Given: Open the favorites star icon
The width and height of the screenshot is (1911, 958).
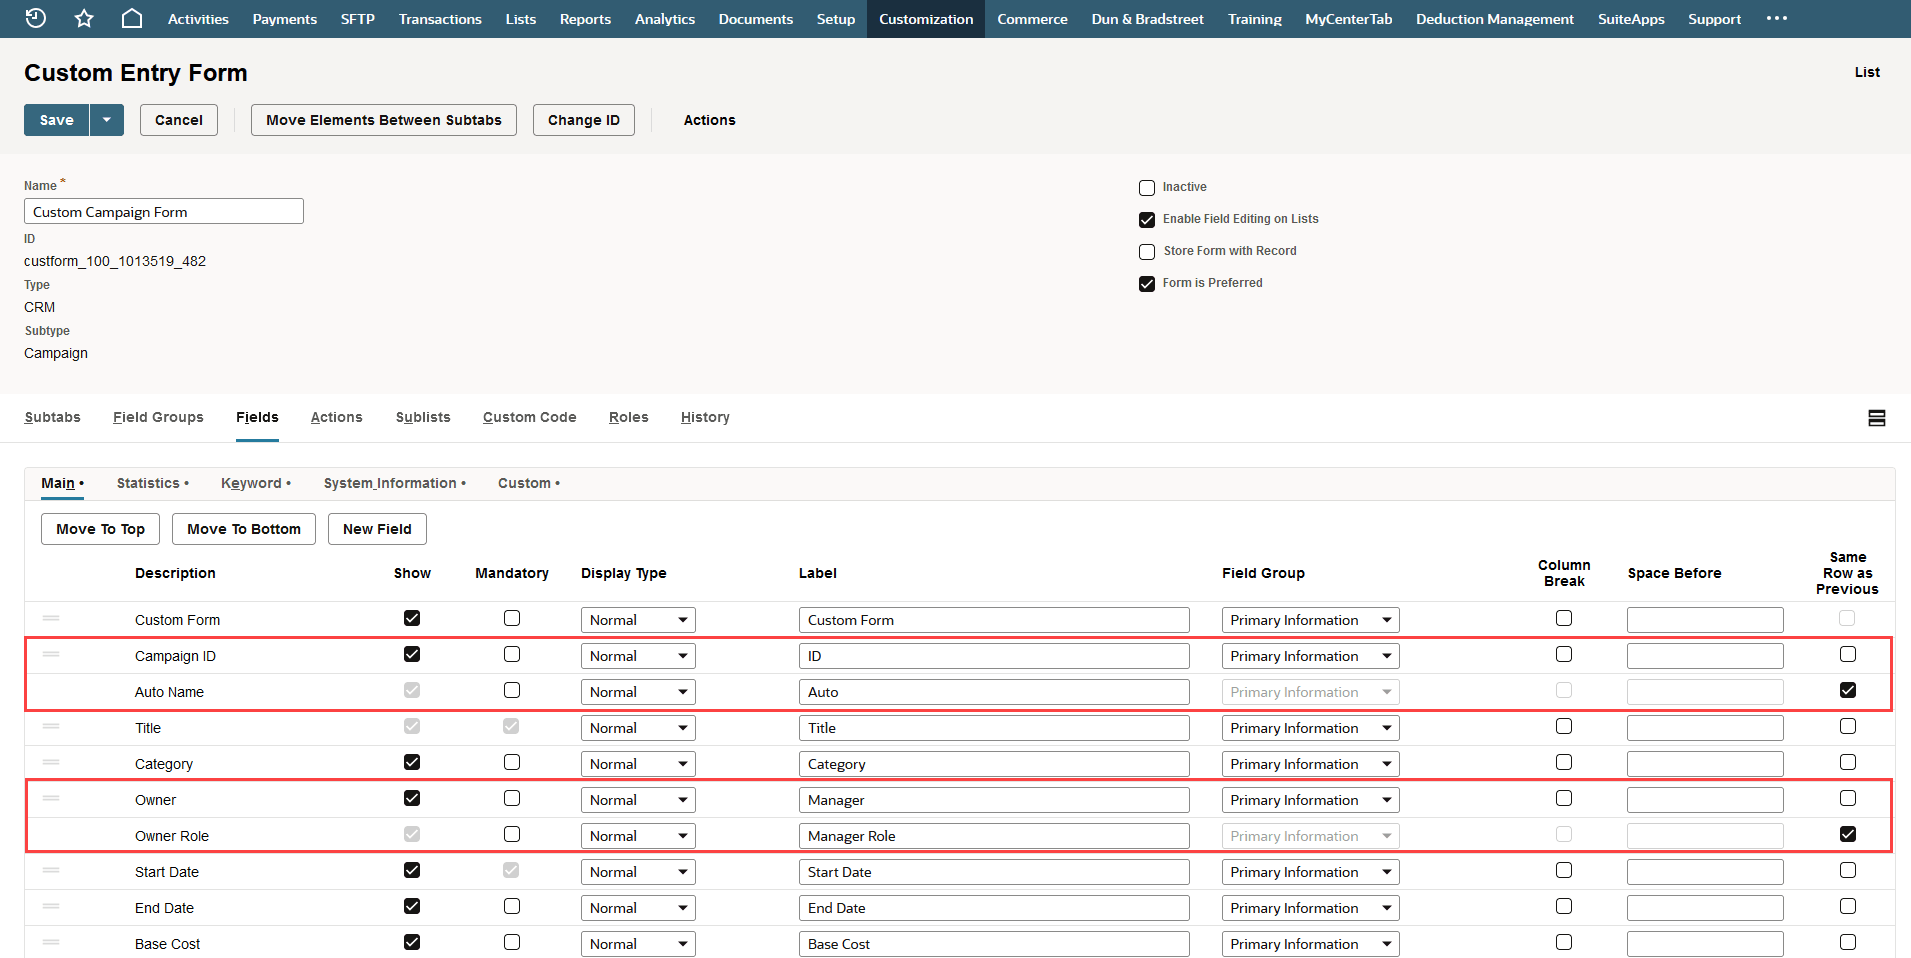Looking at the screenshot, I should click(x=84, y=18).
